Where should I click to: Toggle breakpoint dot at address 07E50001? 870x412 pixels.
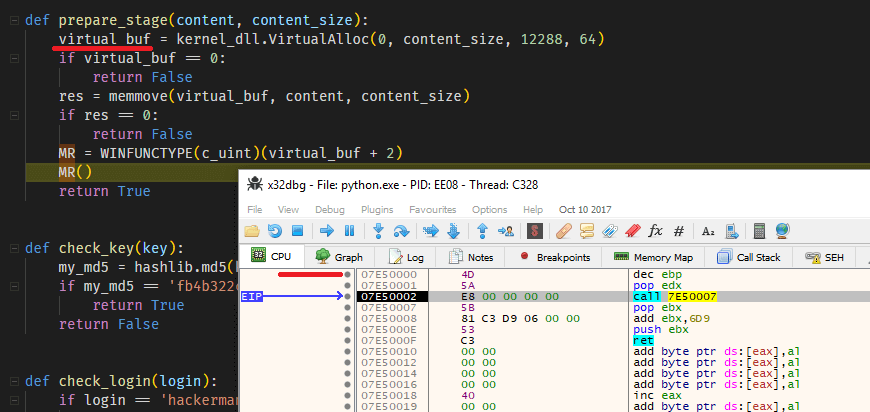(x=347, y=286)
